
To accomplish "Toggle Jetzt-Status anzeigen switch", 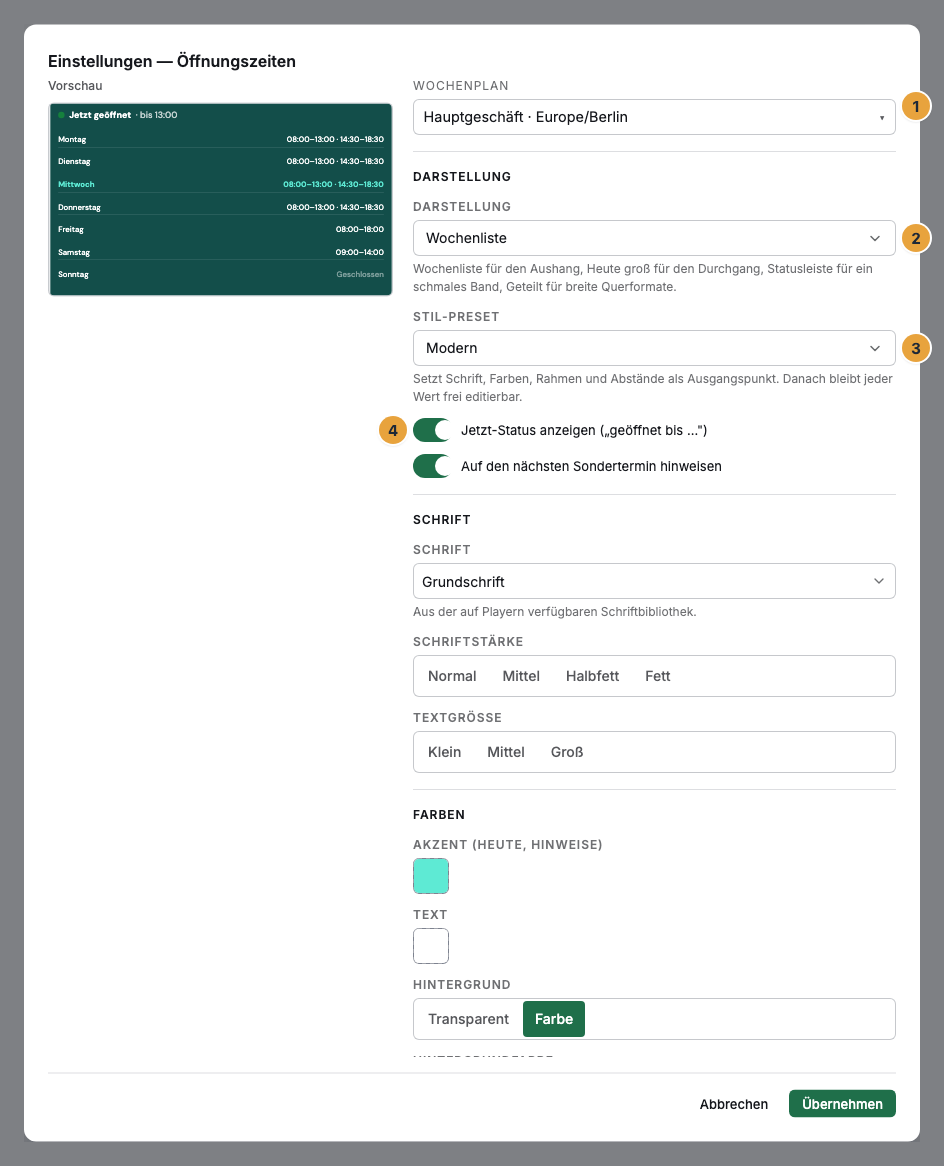I will (x=432, y=430).
